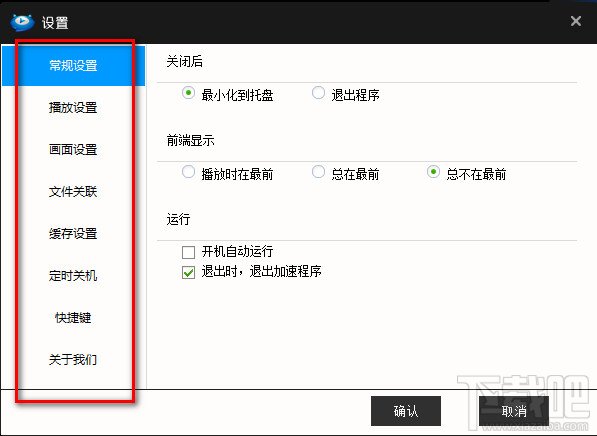This screenshot has height=436, width=597.
Task: Choose the 退出程序 radio option
Action: [x=318, y=93]
